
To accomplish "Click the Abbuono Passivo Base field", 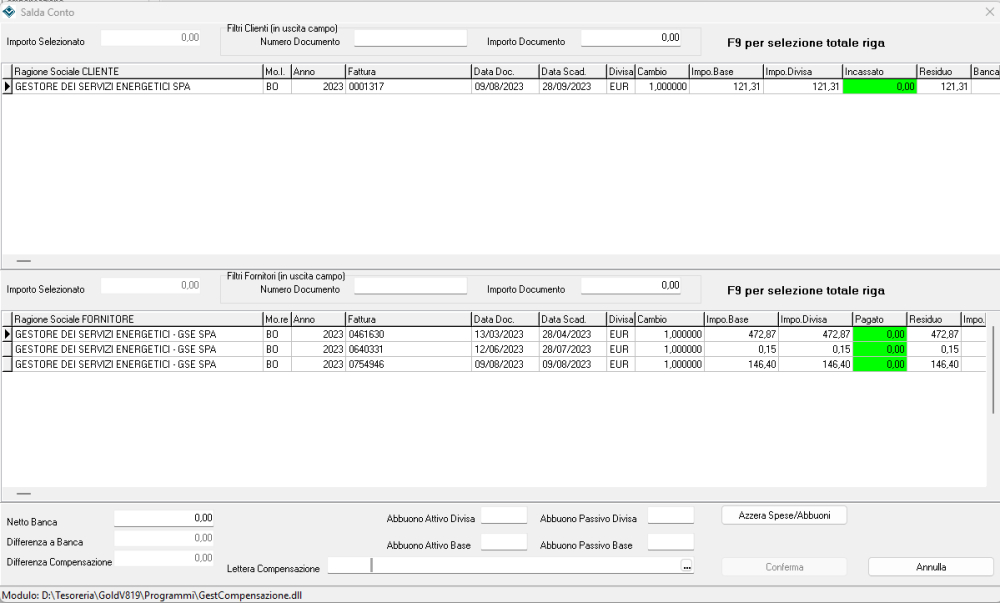I will (x=670, y=542).
